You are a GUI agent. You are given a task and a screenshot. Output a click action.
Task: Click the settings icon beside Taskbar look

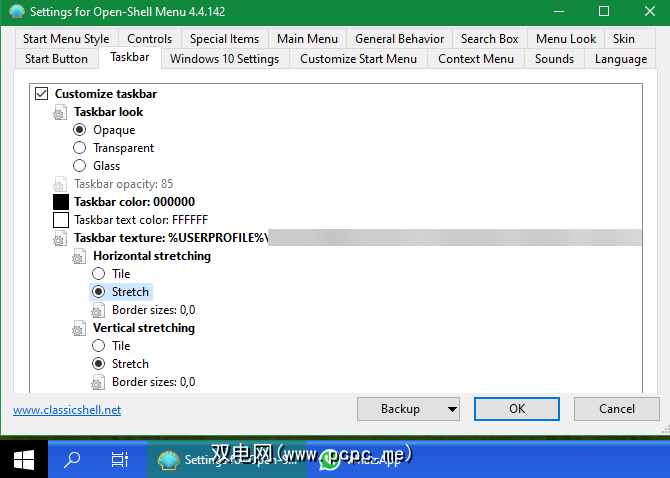click(x=60, y=112)
